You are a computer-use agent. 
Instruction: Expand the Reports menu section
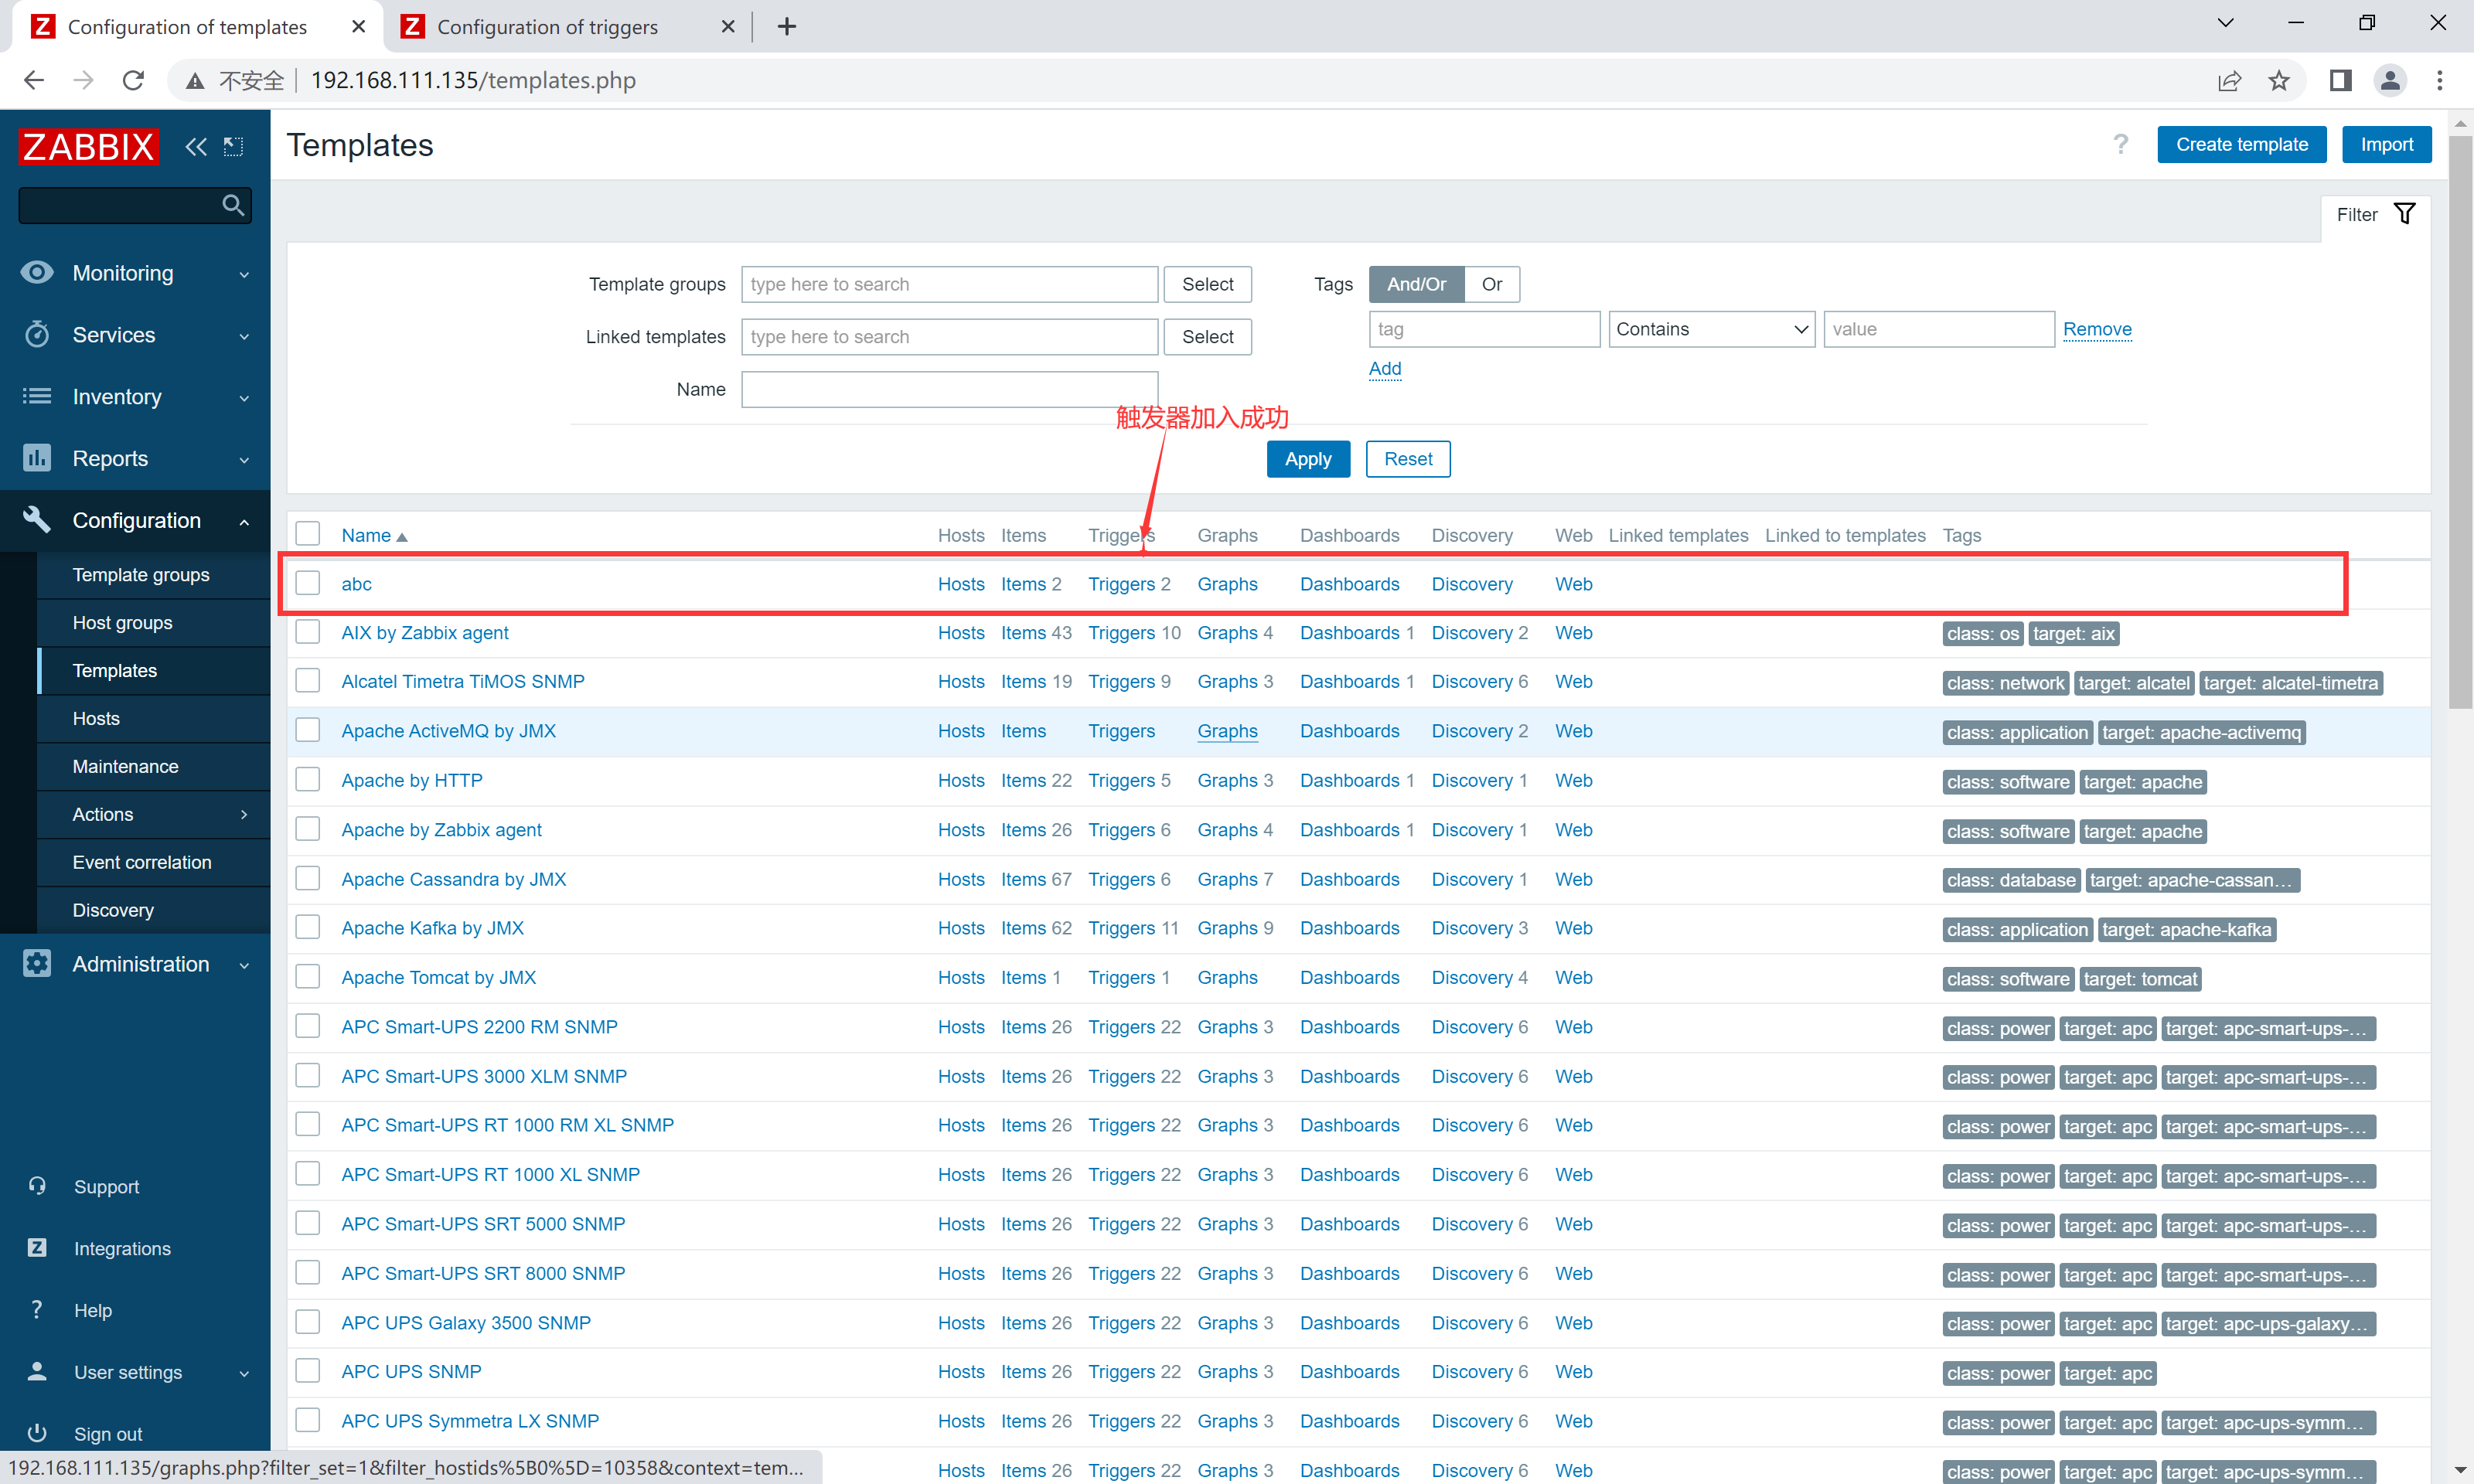pos(244,460)
